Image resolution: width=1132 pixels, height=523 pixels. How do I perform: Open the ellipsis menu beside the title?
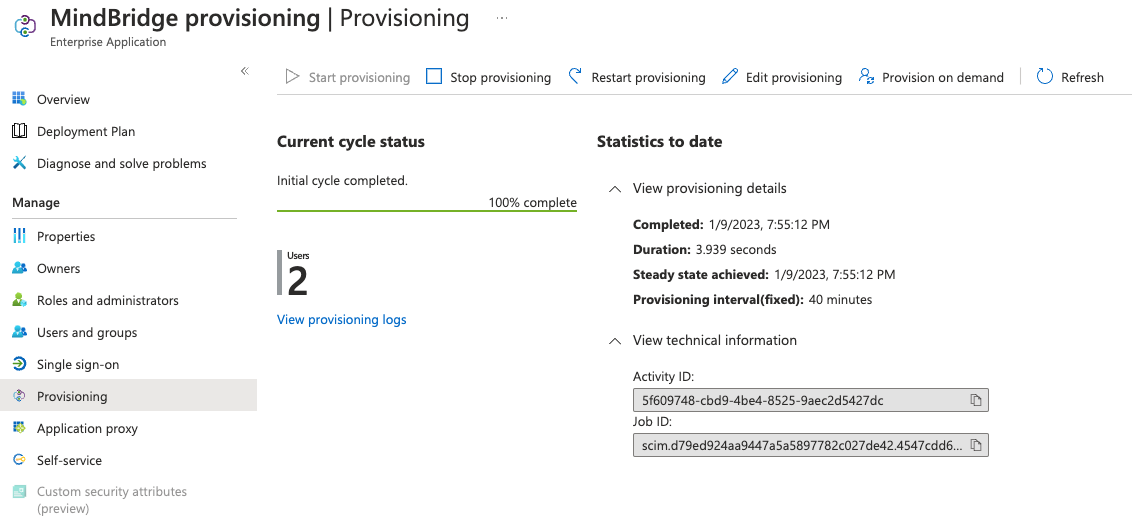(x=502, y=18)
